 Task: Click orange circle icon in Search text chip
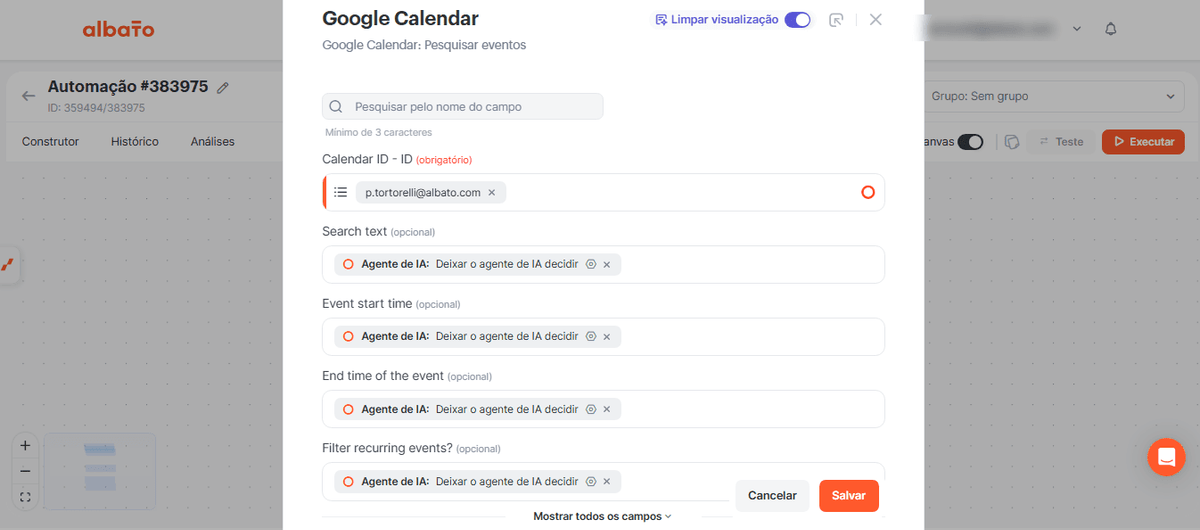348,264
